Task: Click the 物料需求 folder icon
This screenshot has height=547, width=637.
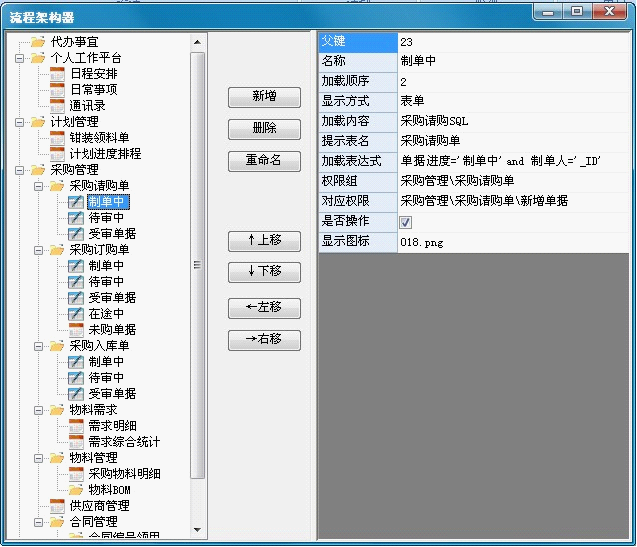Action: tap(57, 410)
